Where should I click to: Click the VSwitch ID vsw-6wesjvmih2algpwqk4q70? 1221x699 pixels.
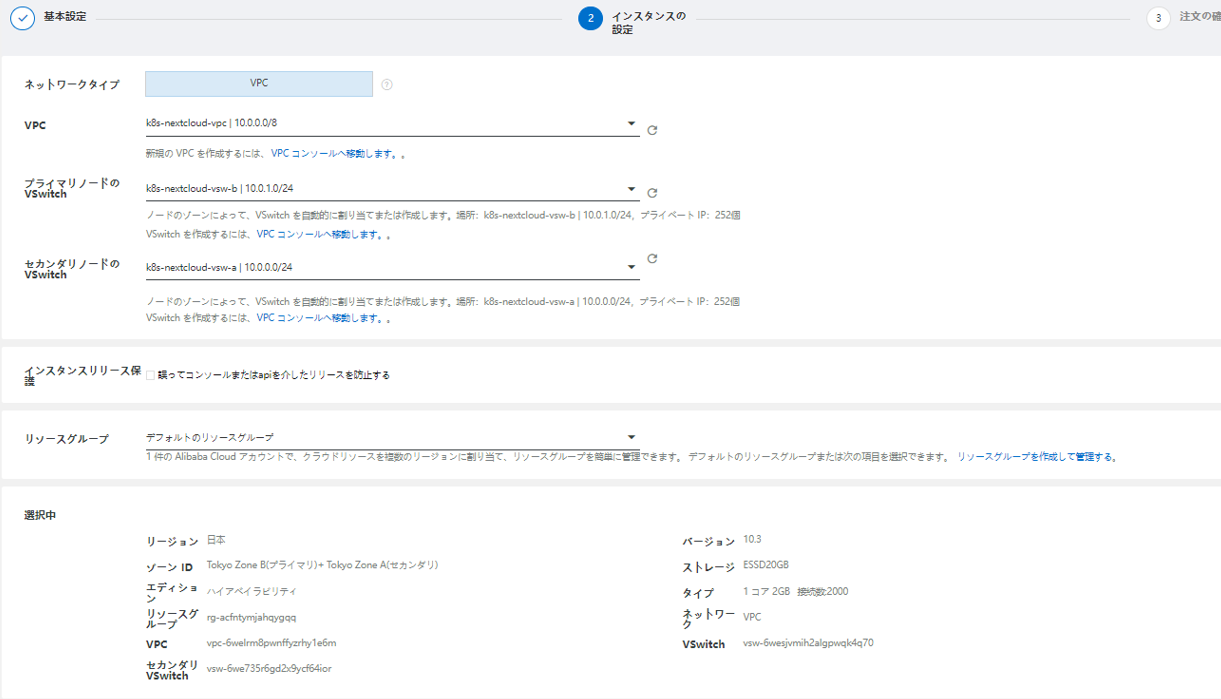[808, 643]
